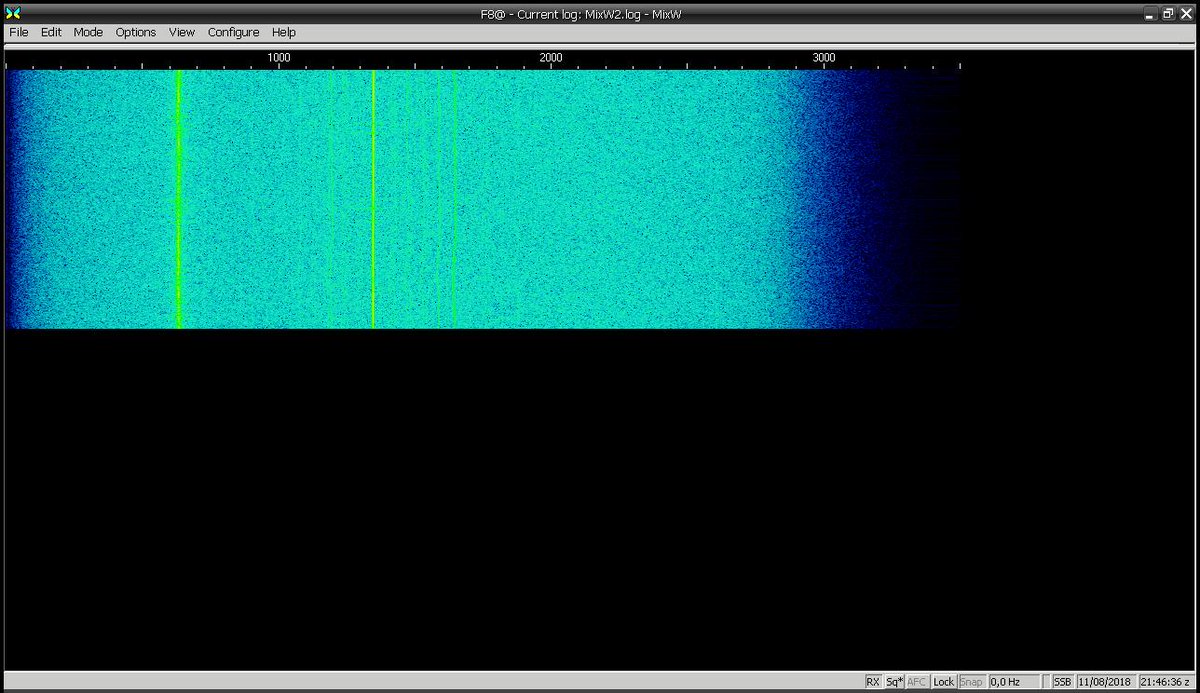This screenshot has height=693, width=1200.
Task: Click the SSB mode indicator
Action: [1063, 681]
